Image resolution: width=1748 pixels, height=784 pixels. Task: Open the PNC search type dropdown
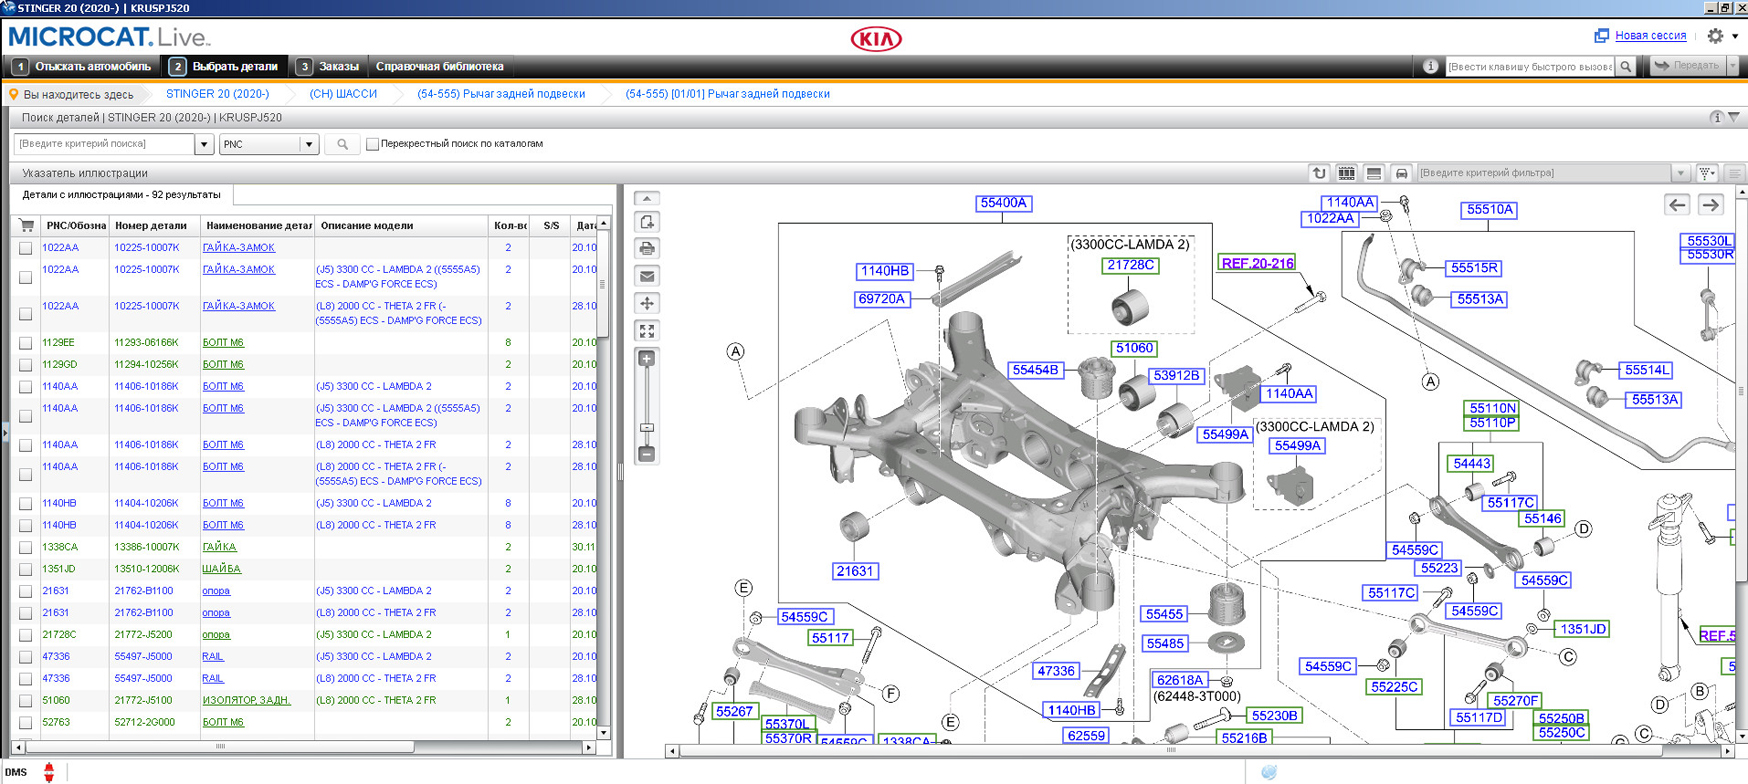pyautogui.click(x=309, y=144)
